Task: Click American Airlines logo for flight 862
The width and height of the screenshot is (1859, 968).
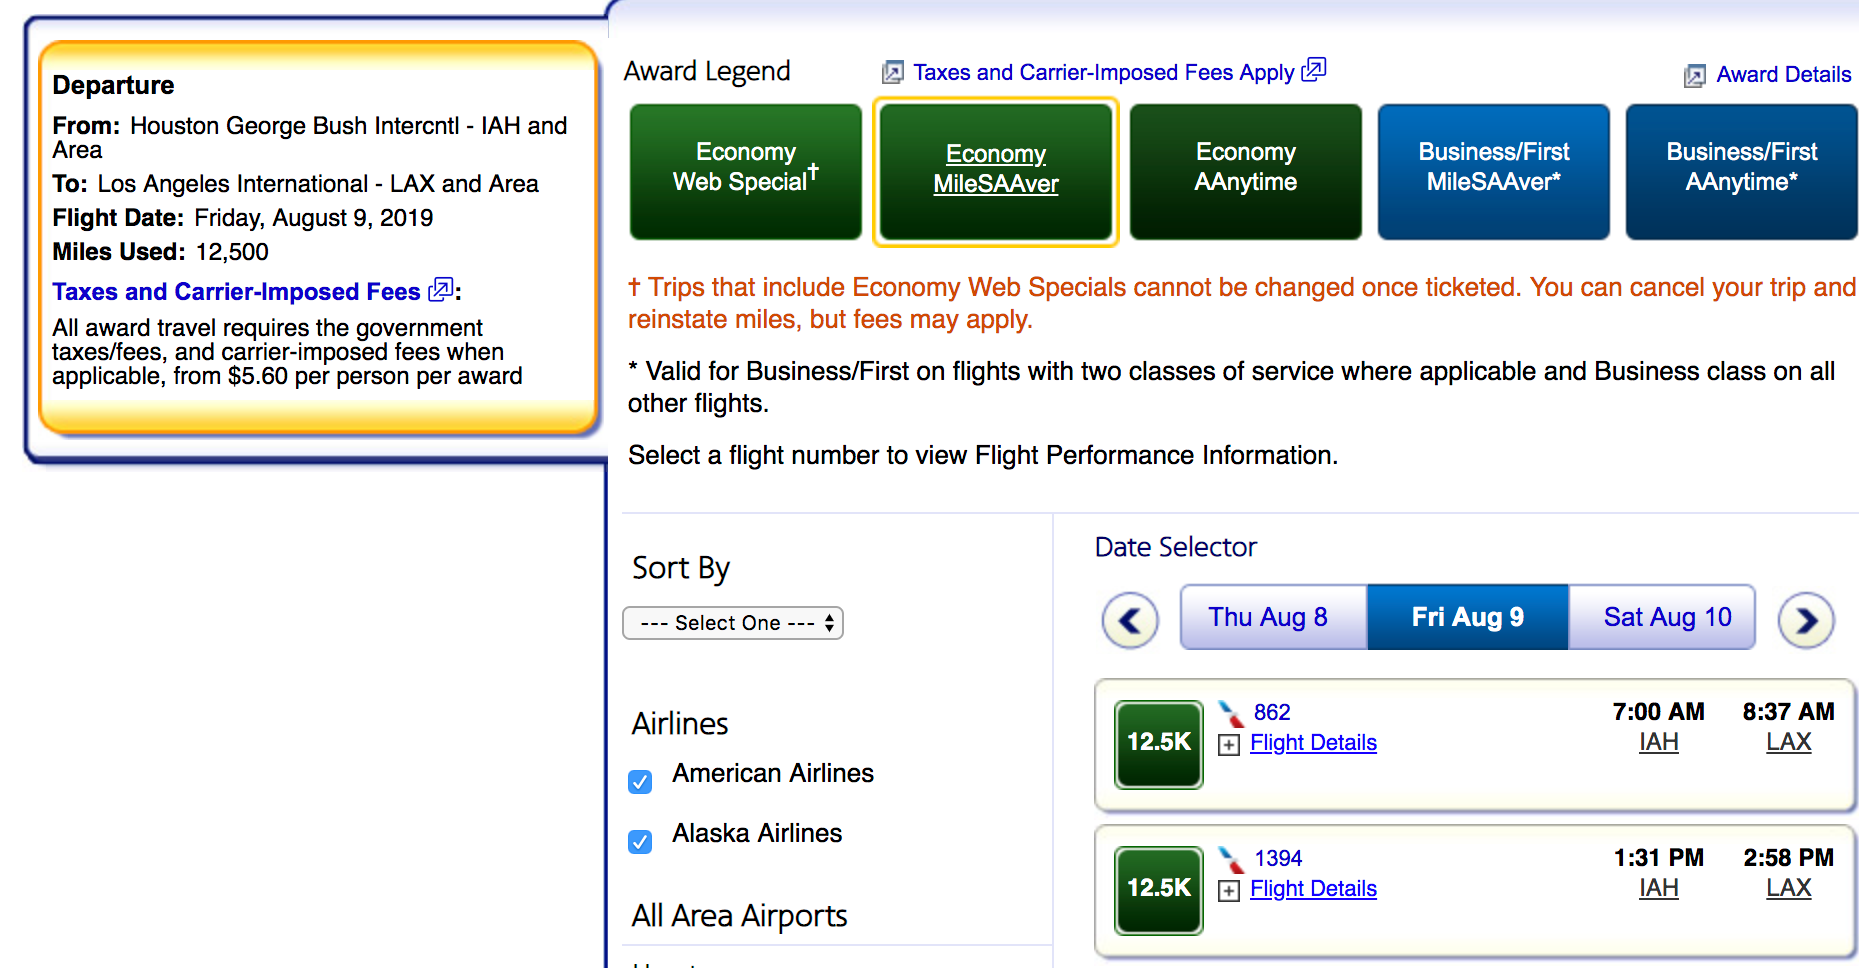Action: click(x=1231, y=713)
